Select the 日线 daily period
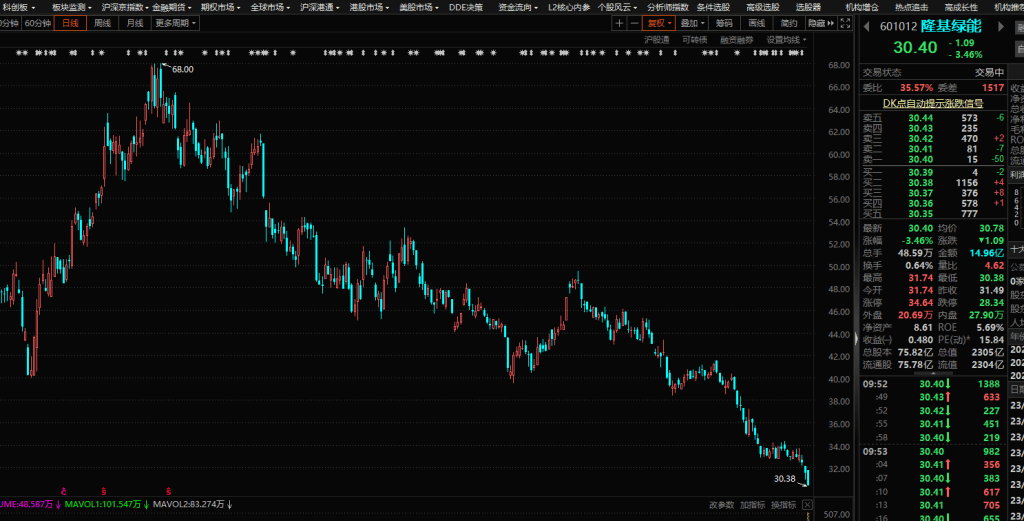This screenshot has height=521, width=1024. tap(70, 24)
